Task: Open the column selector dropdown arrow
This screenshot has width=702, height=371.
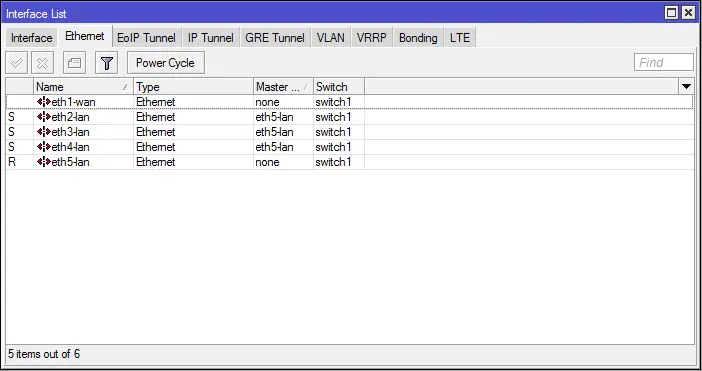Action: click(686, 86)
